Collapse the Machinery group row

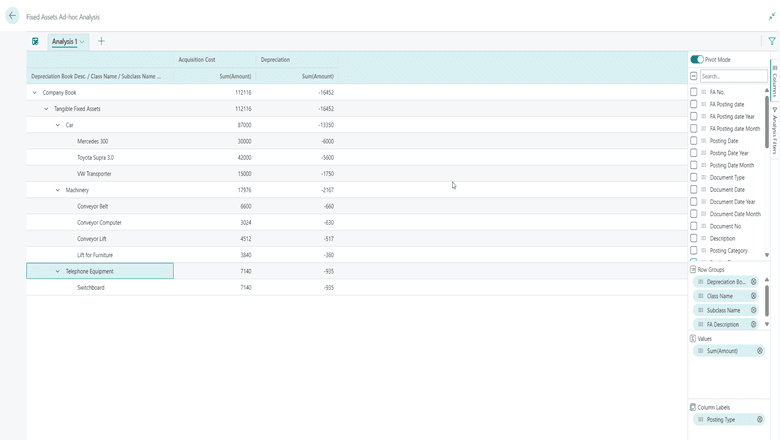(58, 190)
